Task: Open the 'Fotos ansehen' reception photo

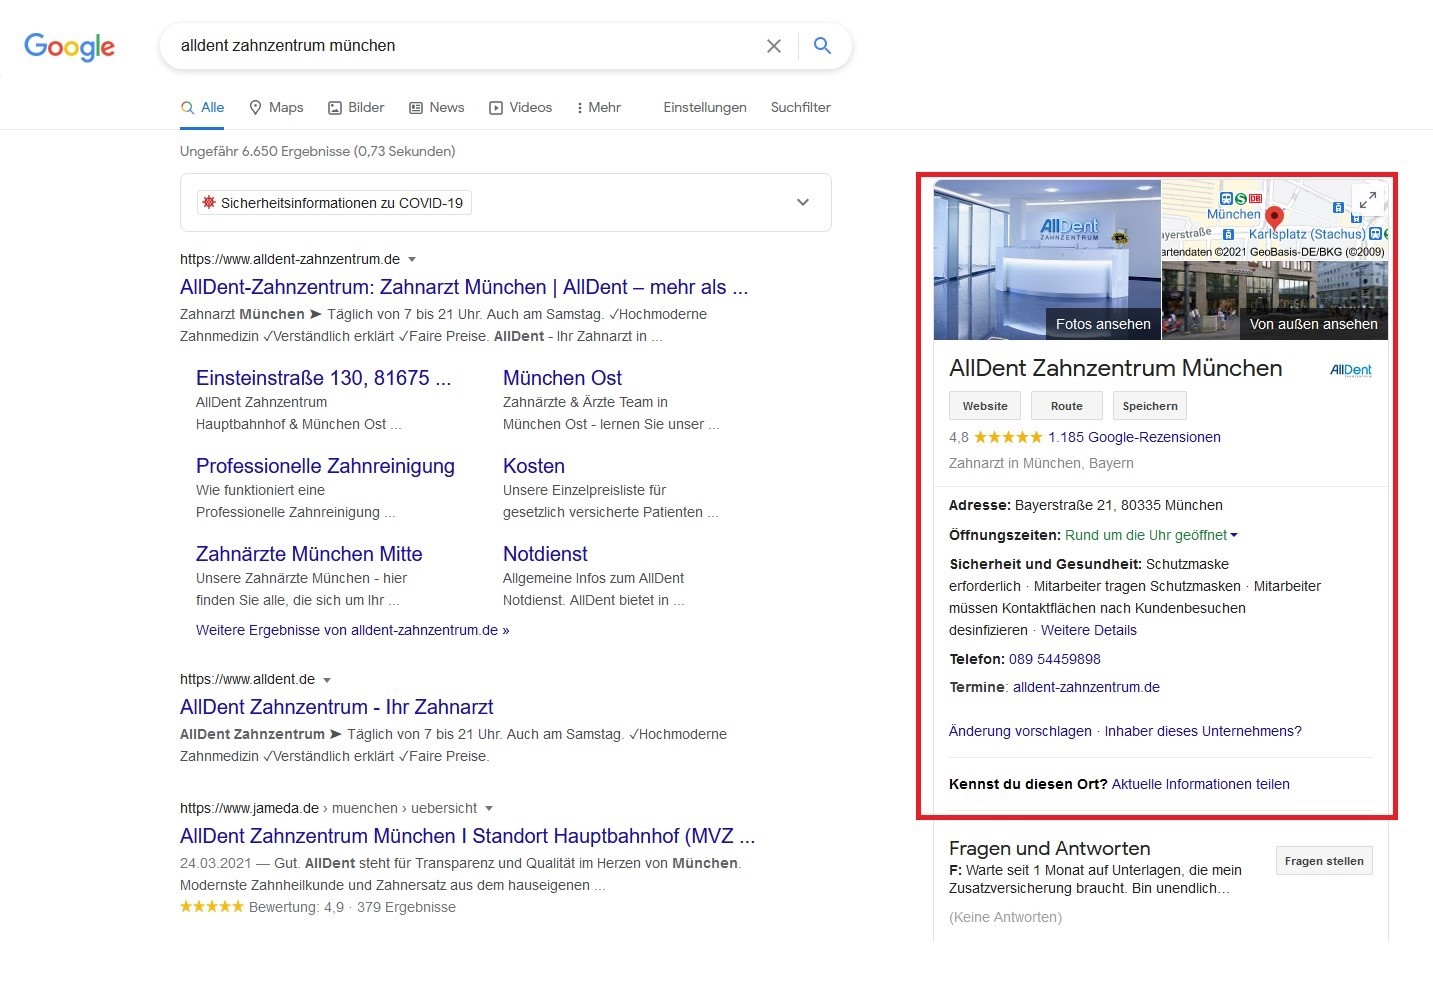Action: [1047, 260]
